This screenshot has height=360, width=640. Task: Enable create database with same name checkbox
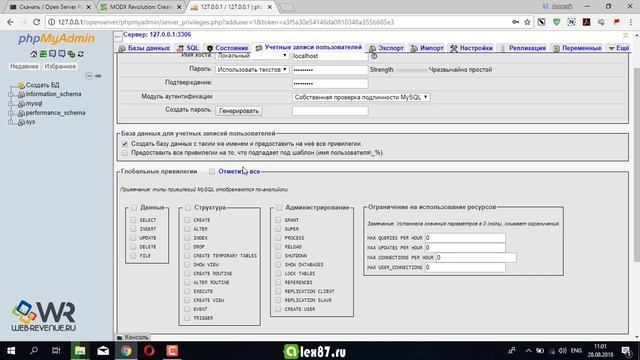click(x=125, y=144)
